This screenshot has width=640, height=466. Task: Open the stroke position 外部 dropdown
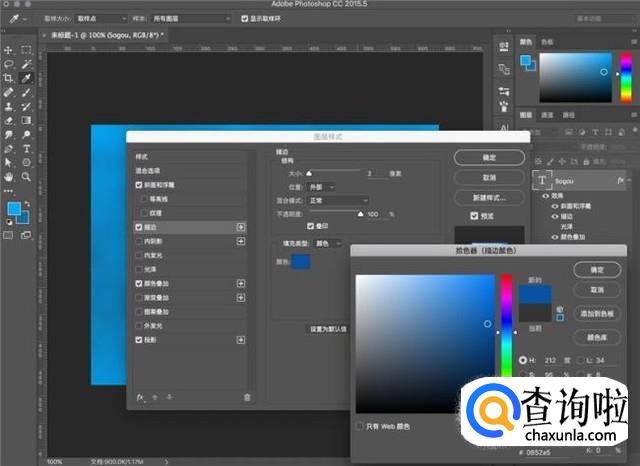[322, 187]
